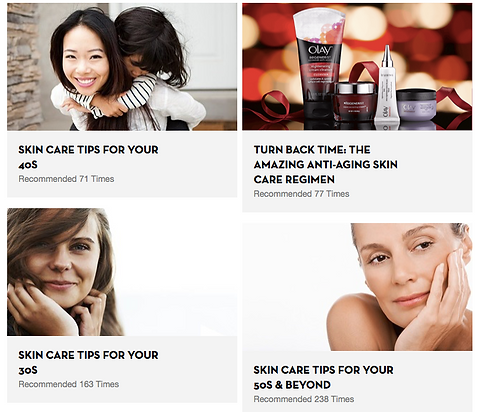
Task: Read 'Skin Care Tips For Your 40s' article
Action: tap(88, 157)
